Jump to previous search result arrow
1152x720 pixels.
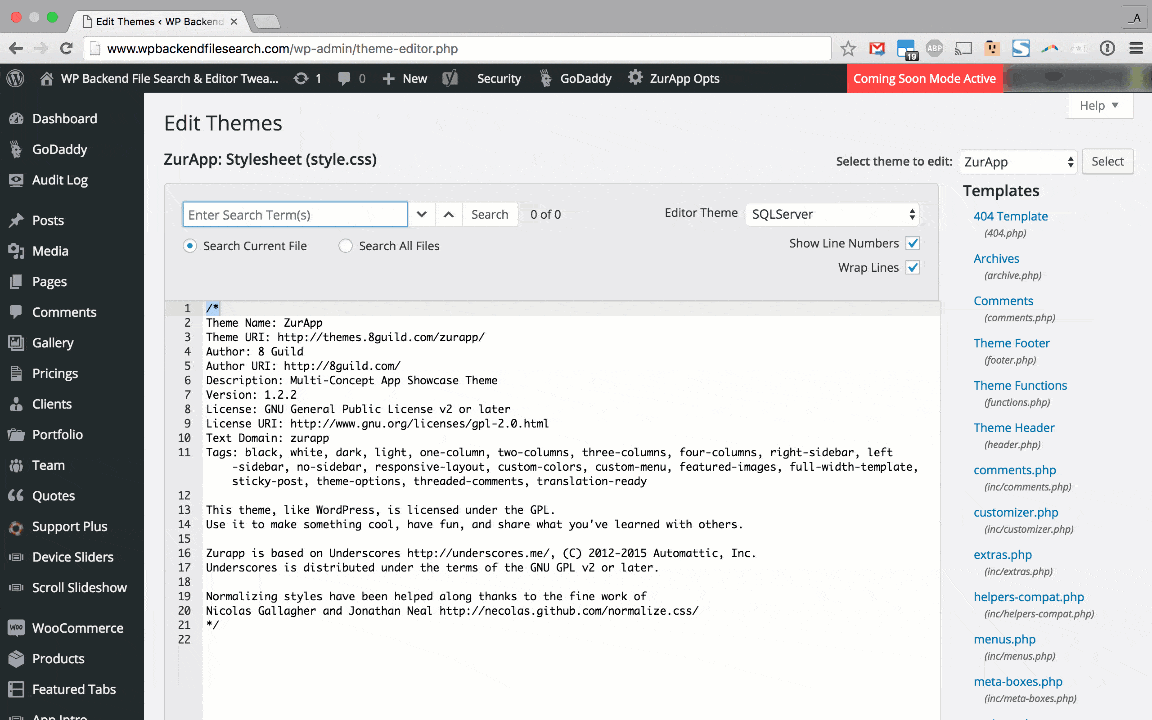point(449,215)
